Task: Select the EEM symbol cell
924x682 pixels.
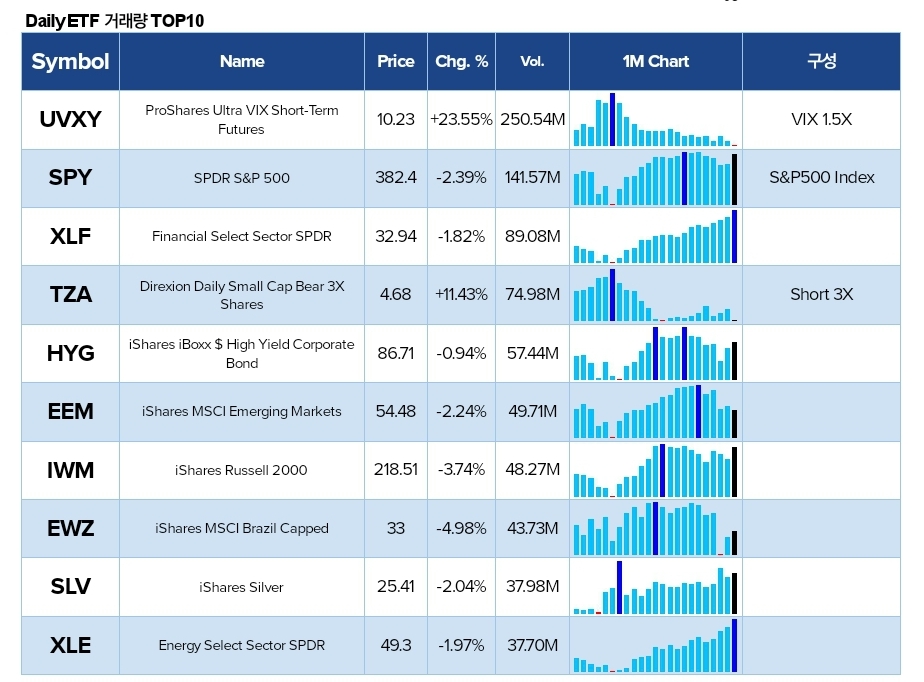Action: (70, 411)
